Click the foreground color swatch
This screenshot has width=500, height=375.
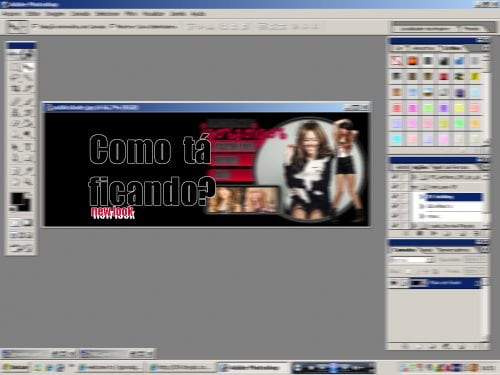16,199
